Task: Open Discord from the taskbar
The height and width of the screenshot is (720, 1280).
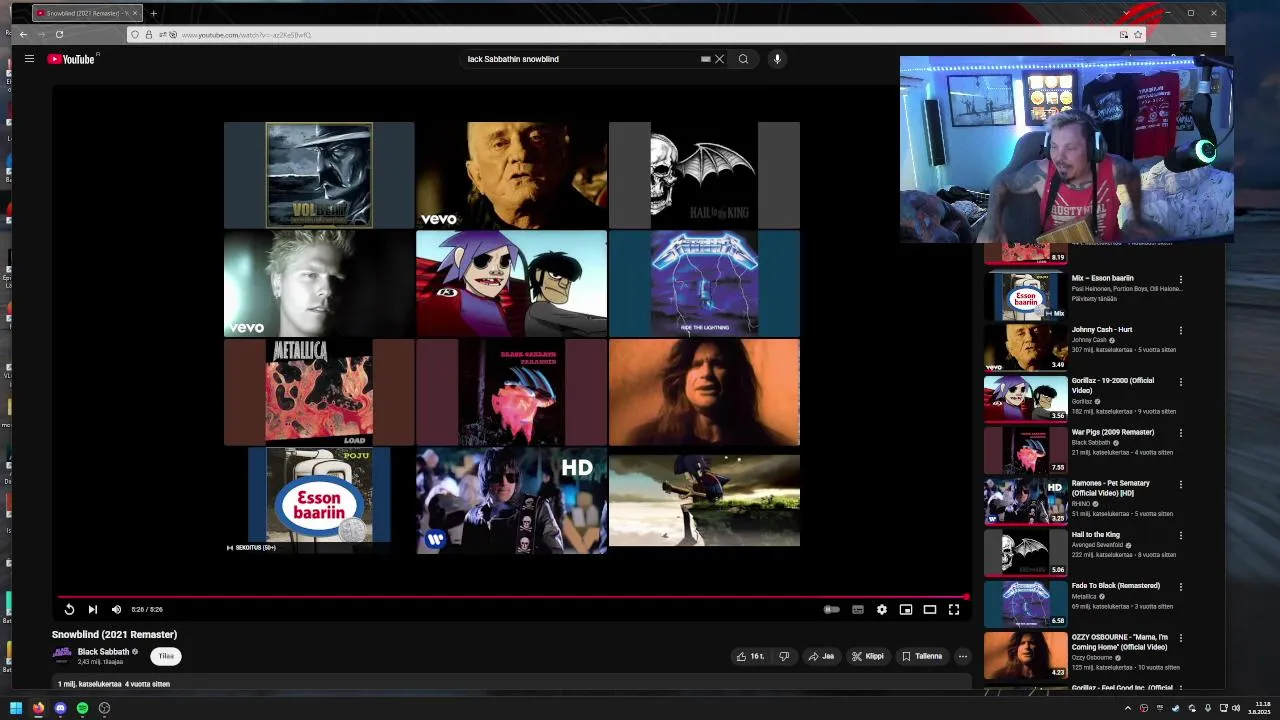Action: click(60, 708)
